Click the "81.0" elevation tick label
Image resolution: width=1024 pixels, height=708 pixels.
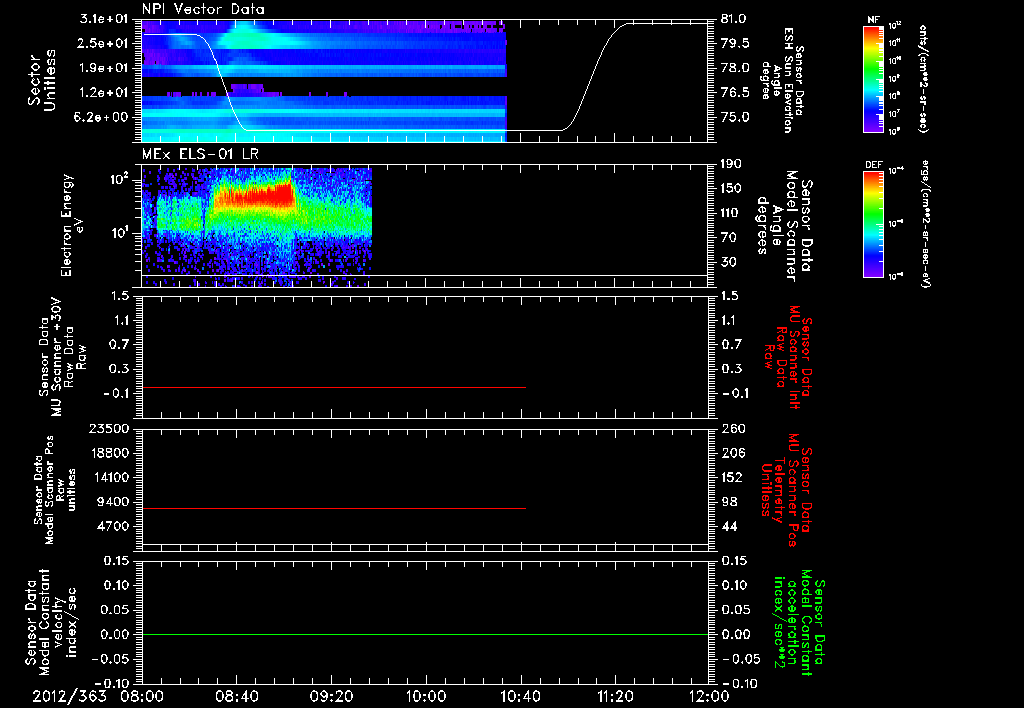[734, 19]
